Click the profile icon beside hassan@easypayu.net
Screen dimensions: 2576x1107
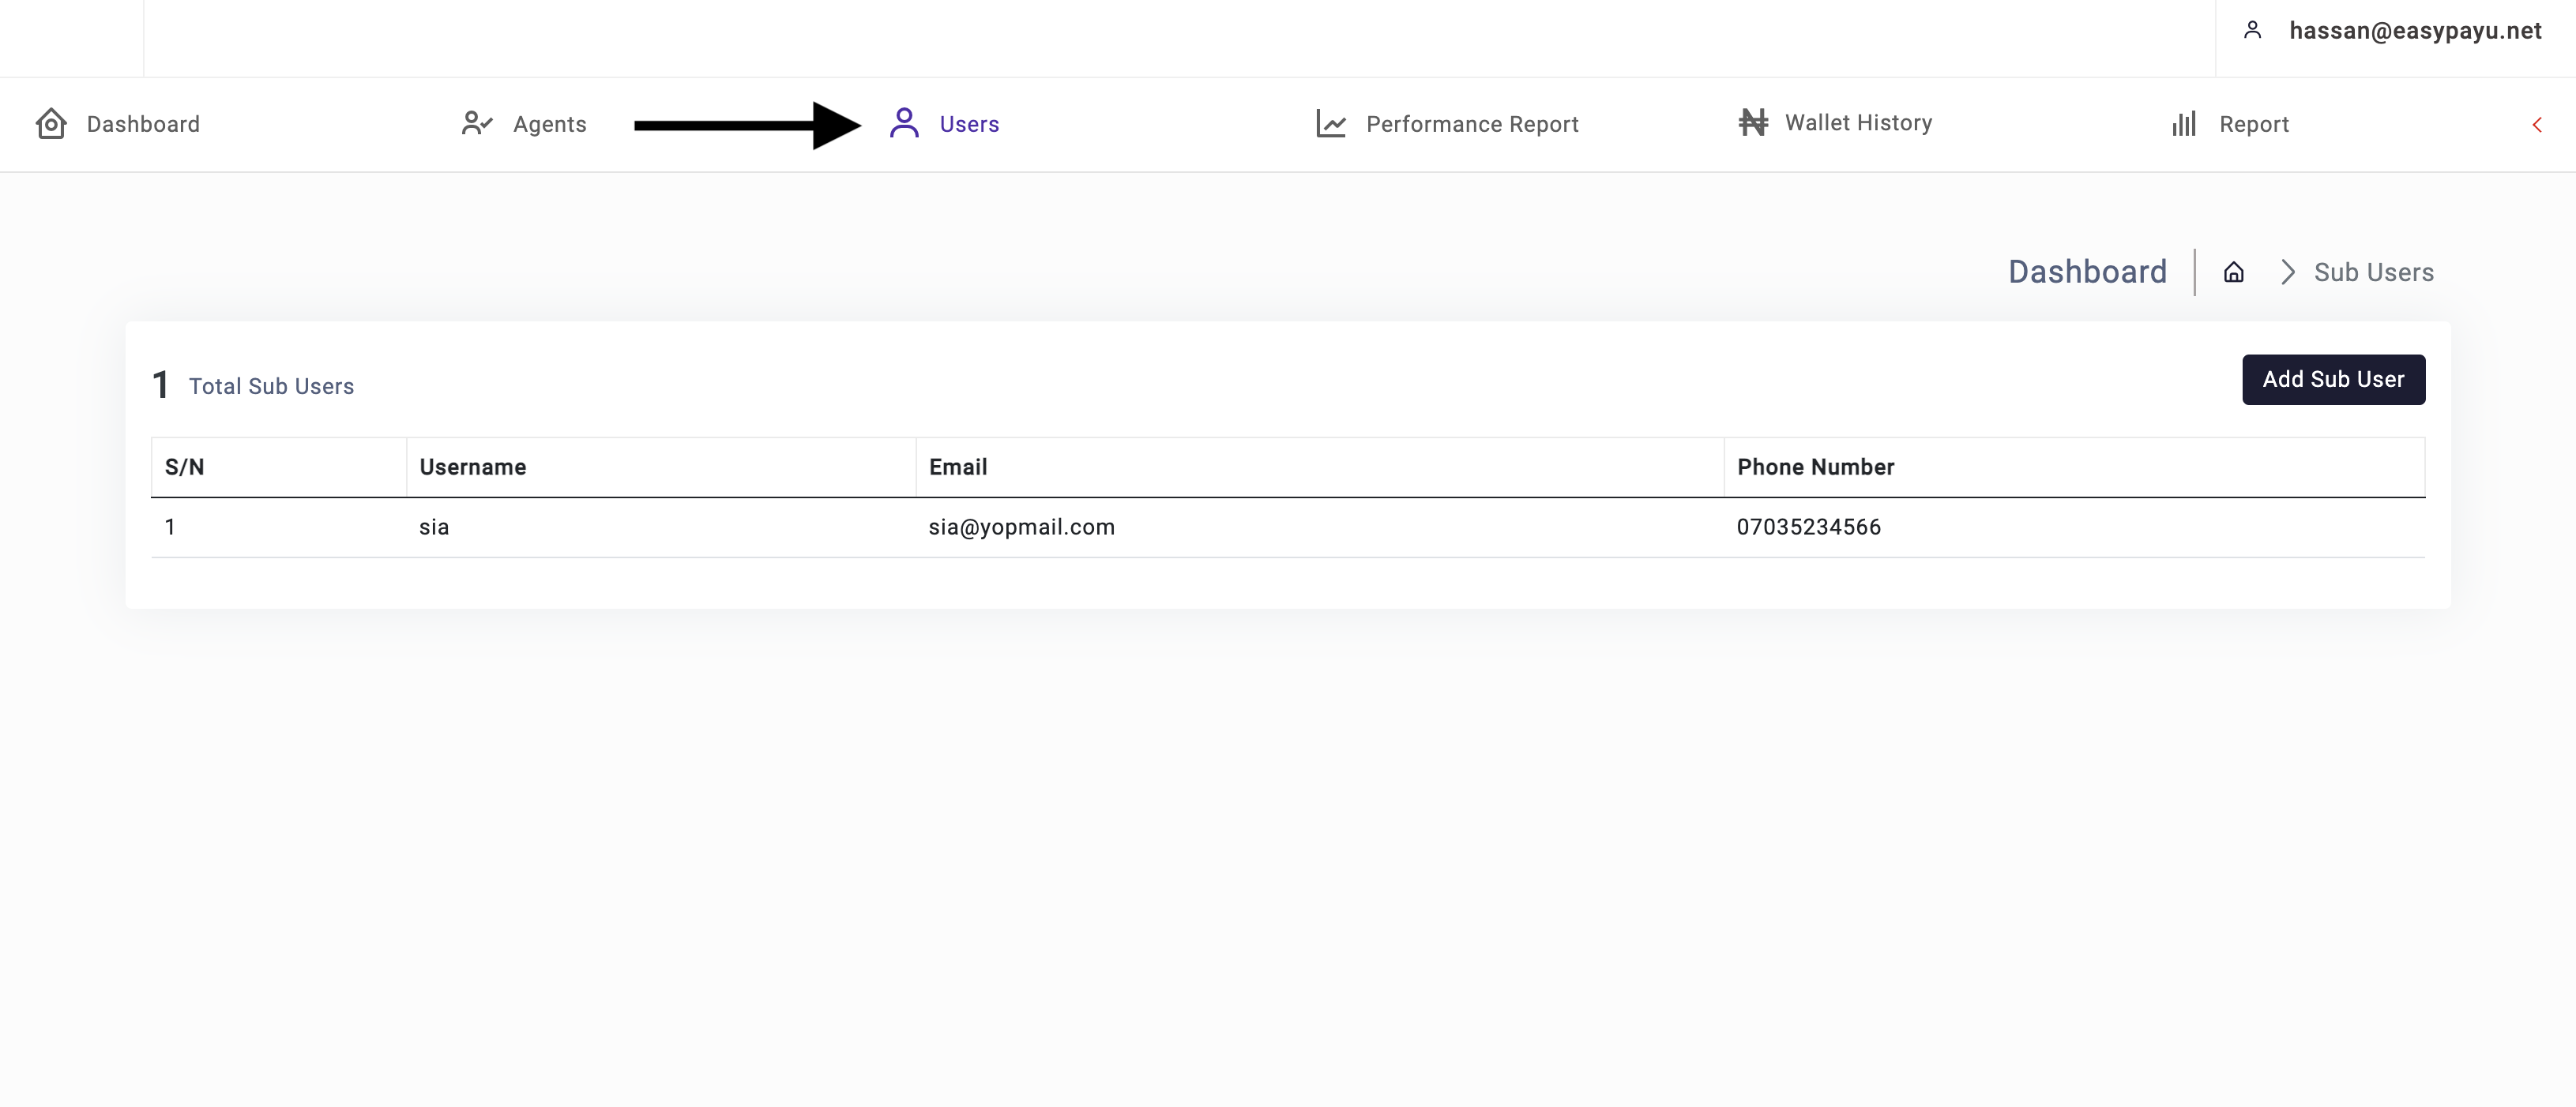pyautogui.click(x=2252, y=30)
